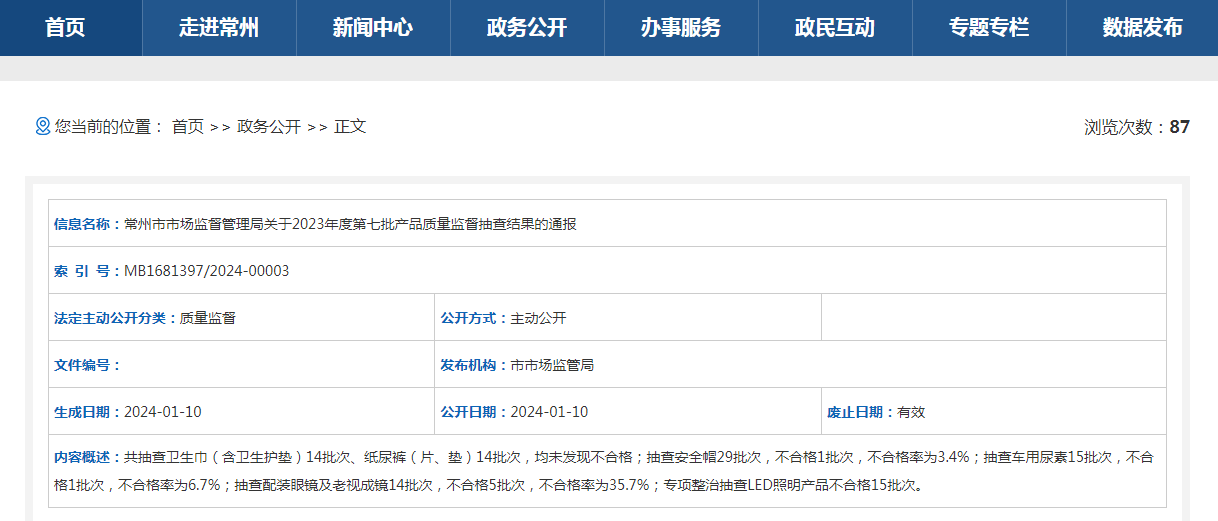The height and width of the screenshot is (521, 1218).
Task: Open the 专题专栏 navigation item
Action: coord(989,28)
